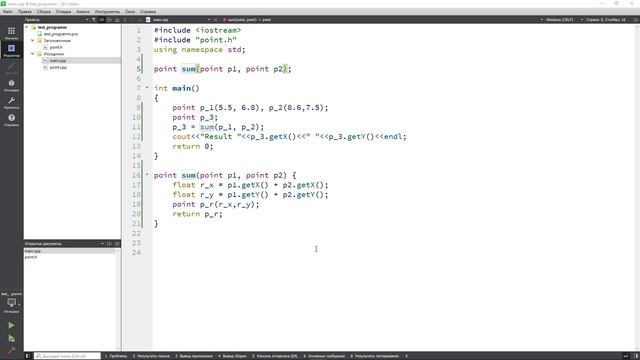Select point.cpp in the project tree
Viewport: 640px width, 360px height.
coord(58,67)
